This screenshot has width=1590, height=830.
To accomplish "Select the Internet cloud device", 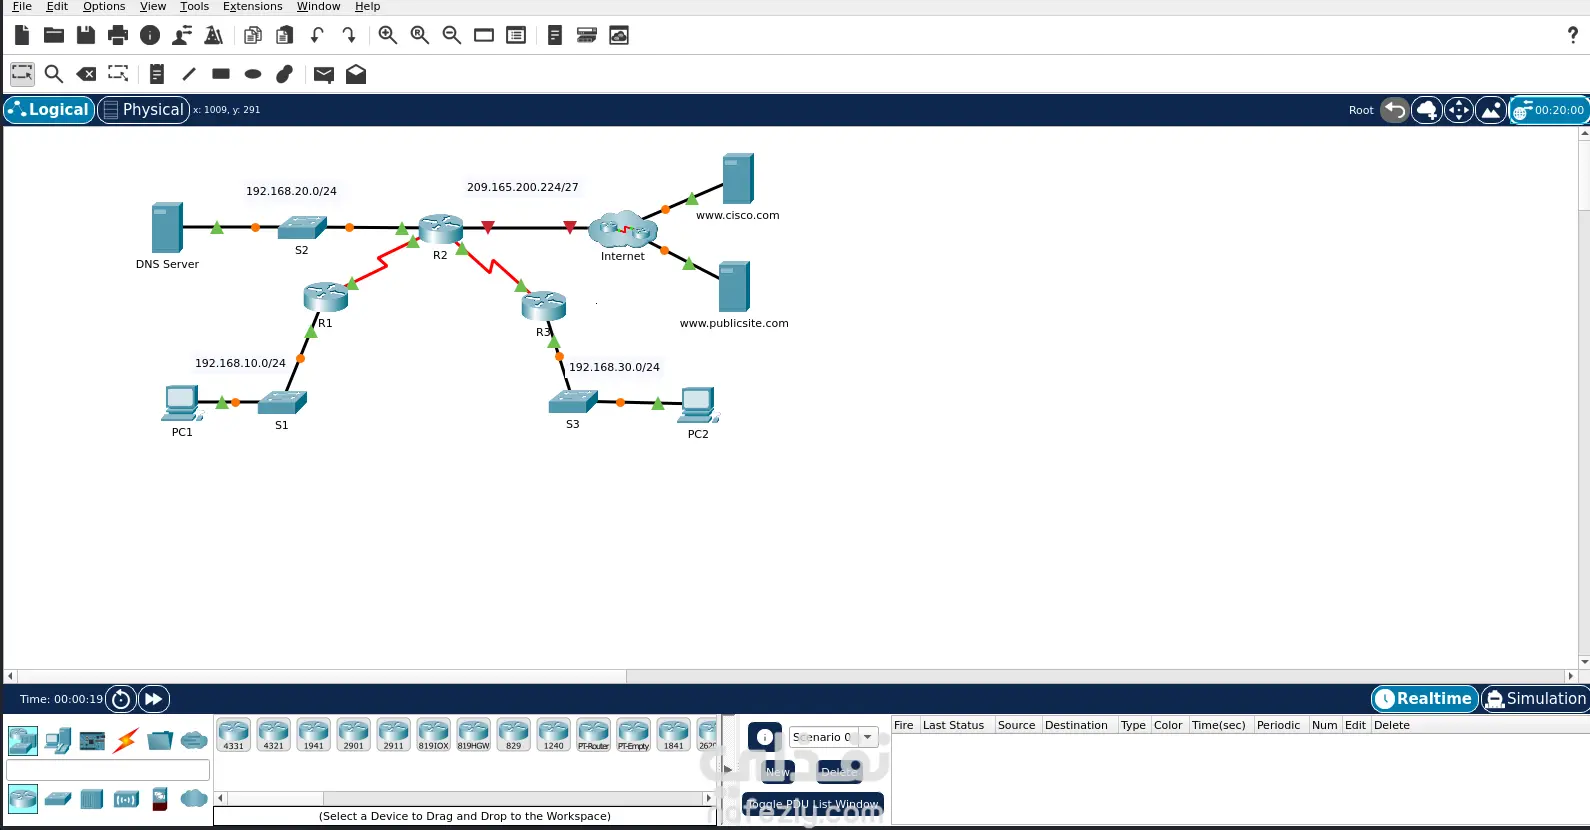I will [x=623, y=230].
